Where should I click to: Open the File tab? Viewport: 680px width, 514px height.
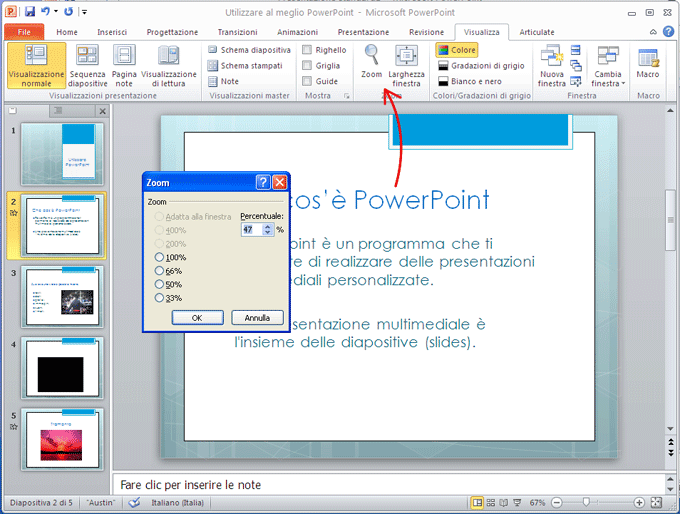point(24,32)
